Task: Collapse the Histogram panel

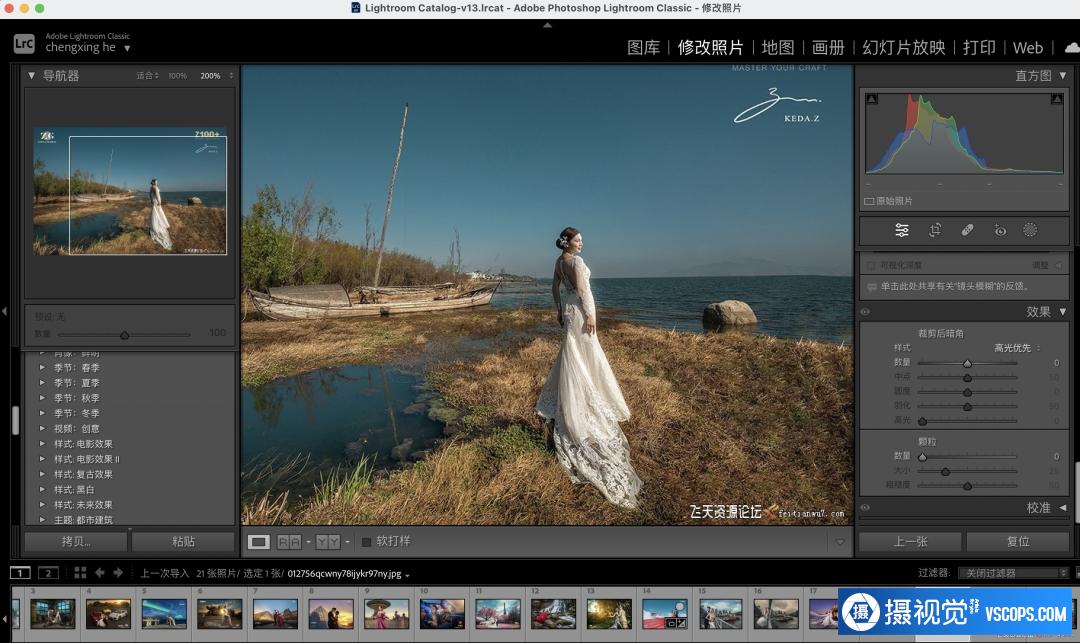Action: click(x=1063, y=75)
